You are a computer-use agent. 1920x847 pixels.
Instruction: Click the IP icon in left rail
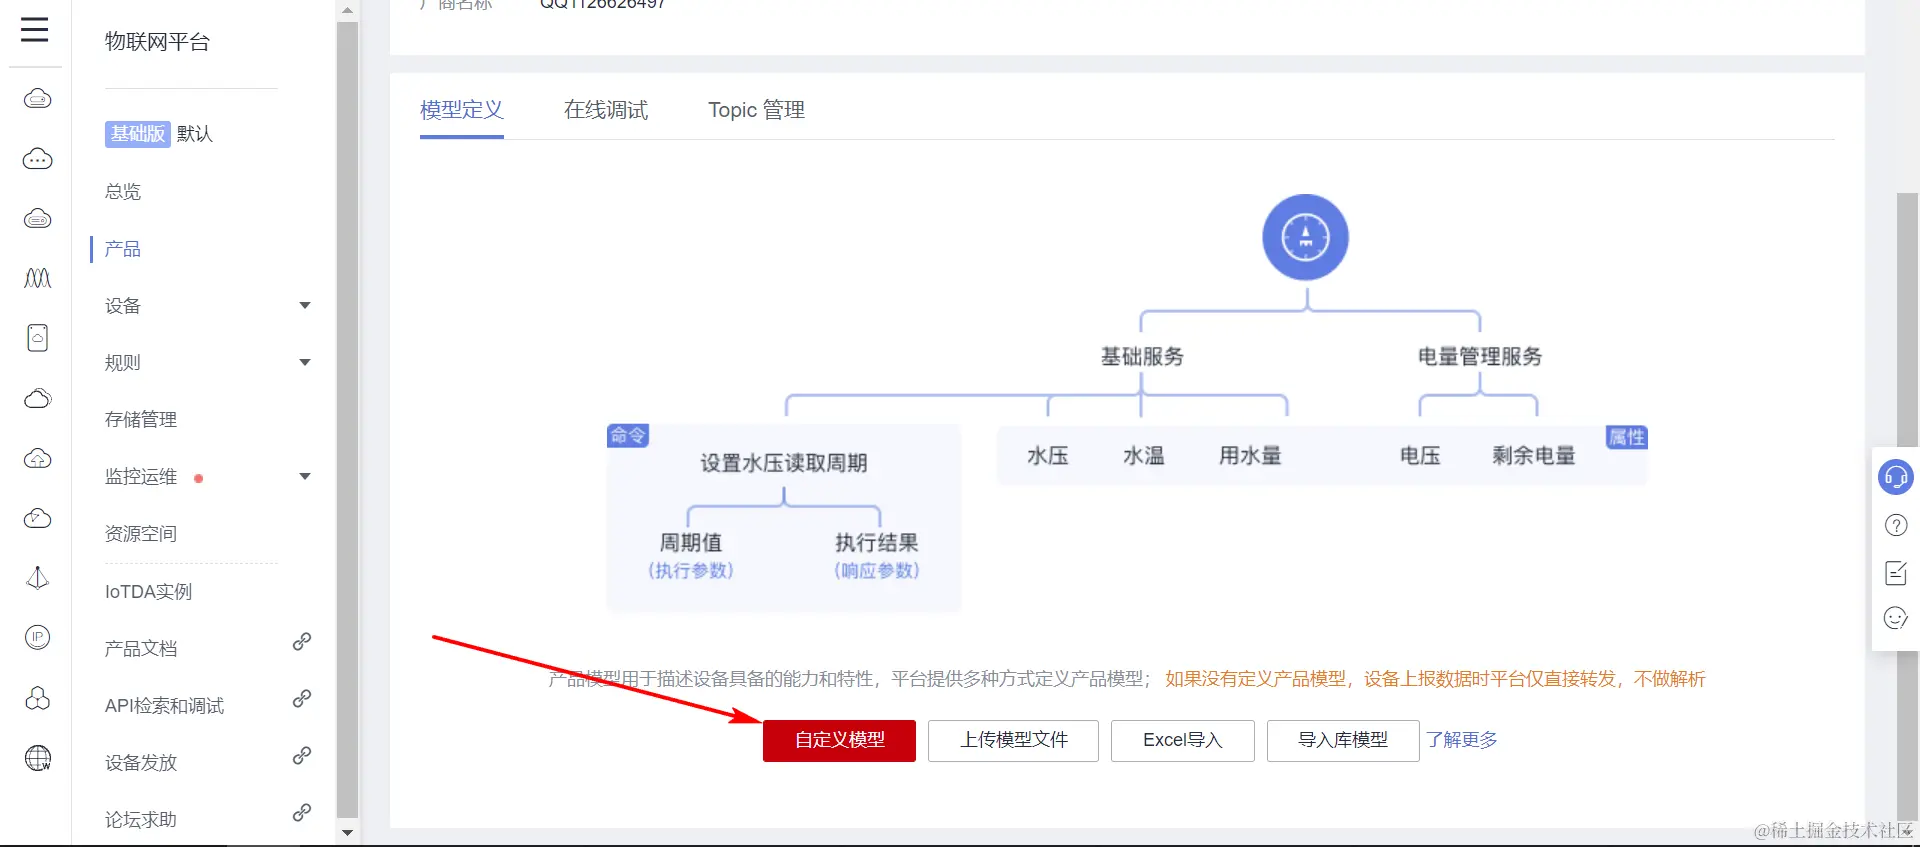pos(37,637)
